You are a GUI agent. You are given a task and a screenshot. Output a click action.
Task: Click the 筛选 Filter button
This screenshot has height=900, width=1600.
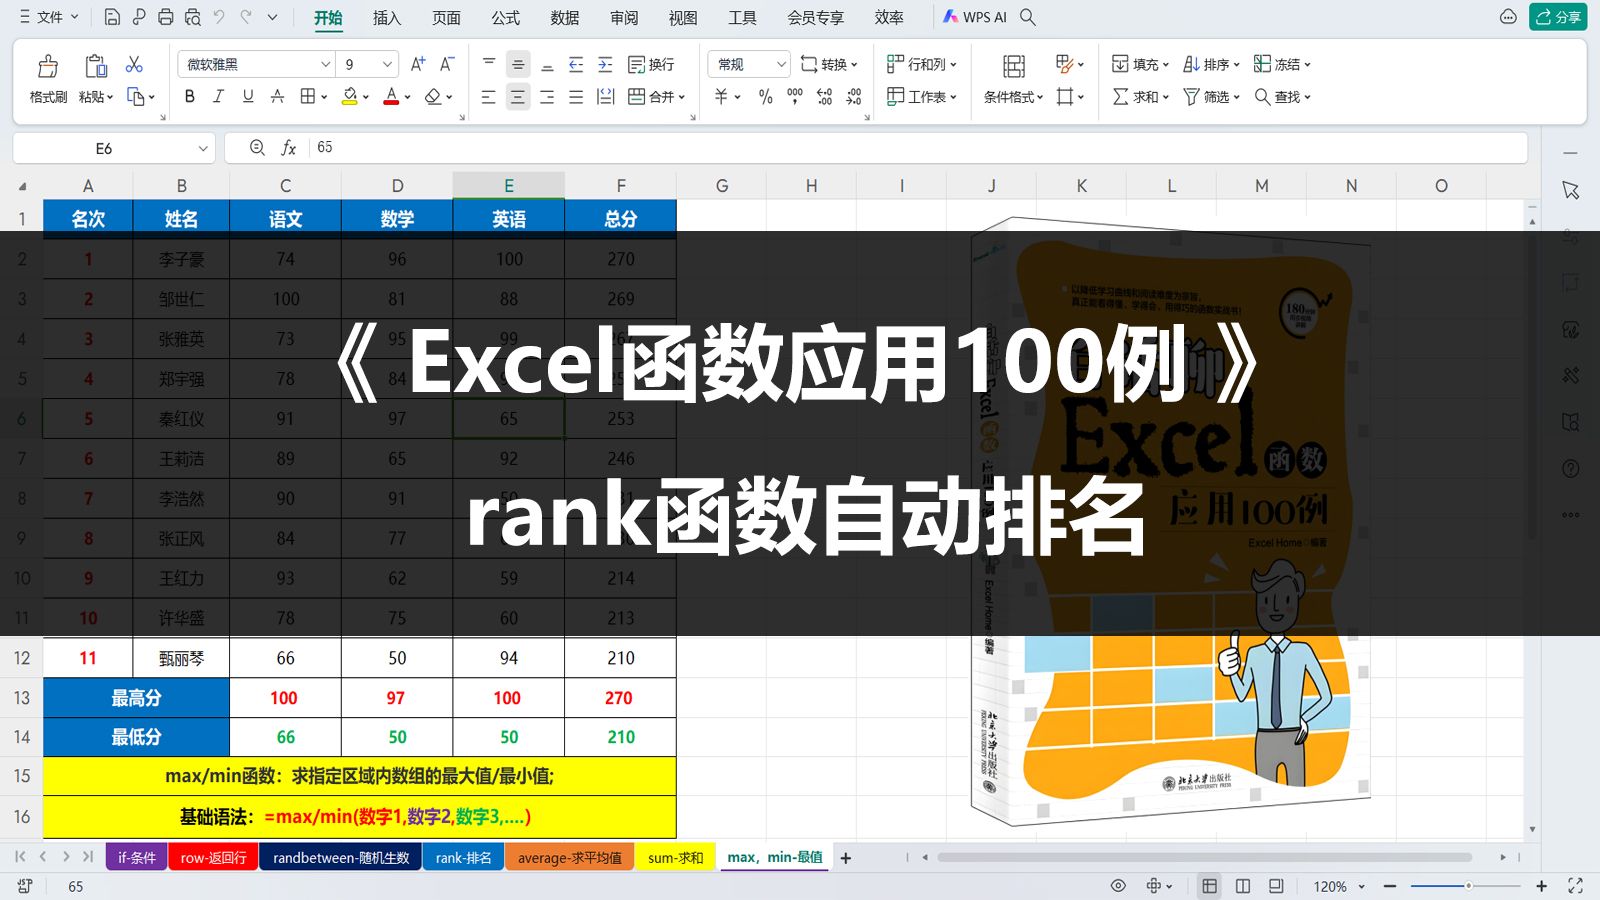[x=1211, y=97]
